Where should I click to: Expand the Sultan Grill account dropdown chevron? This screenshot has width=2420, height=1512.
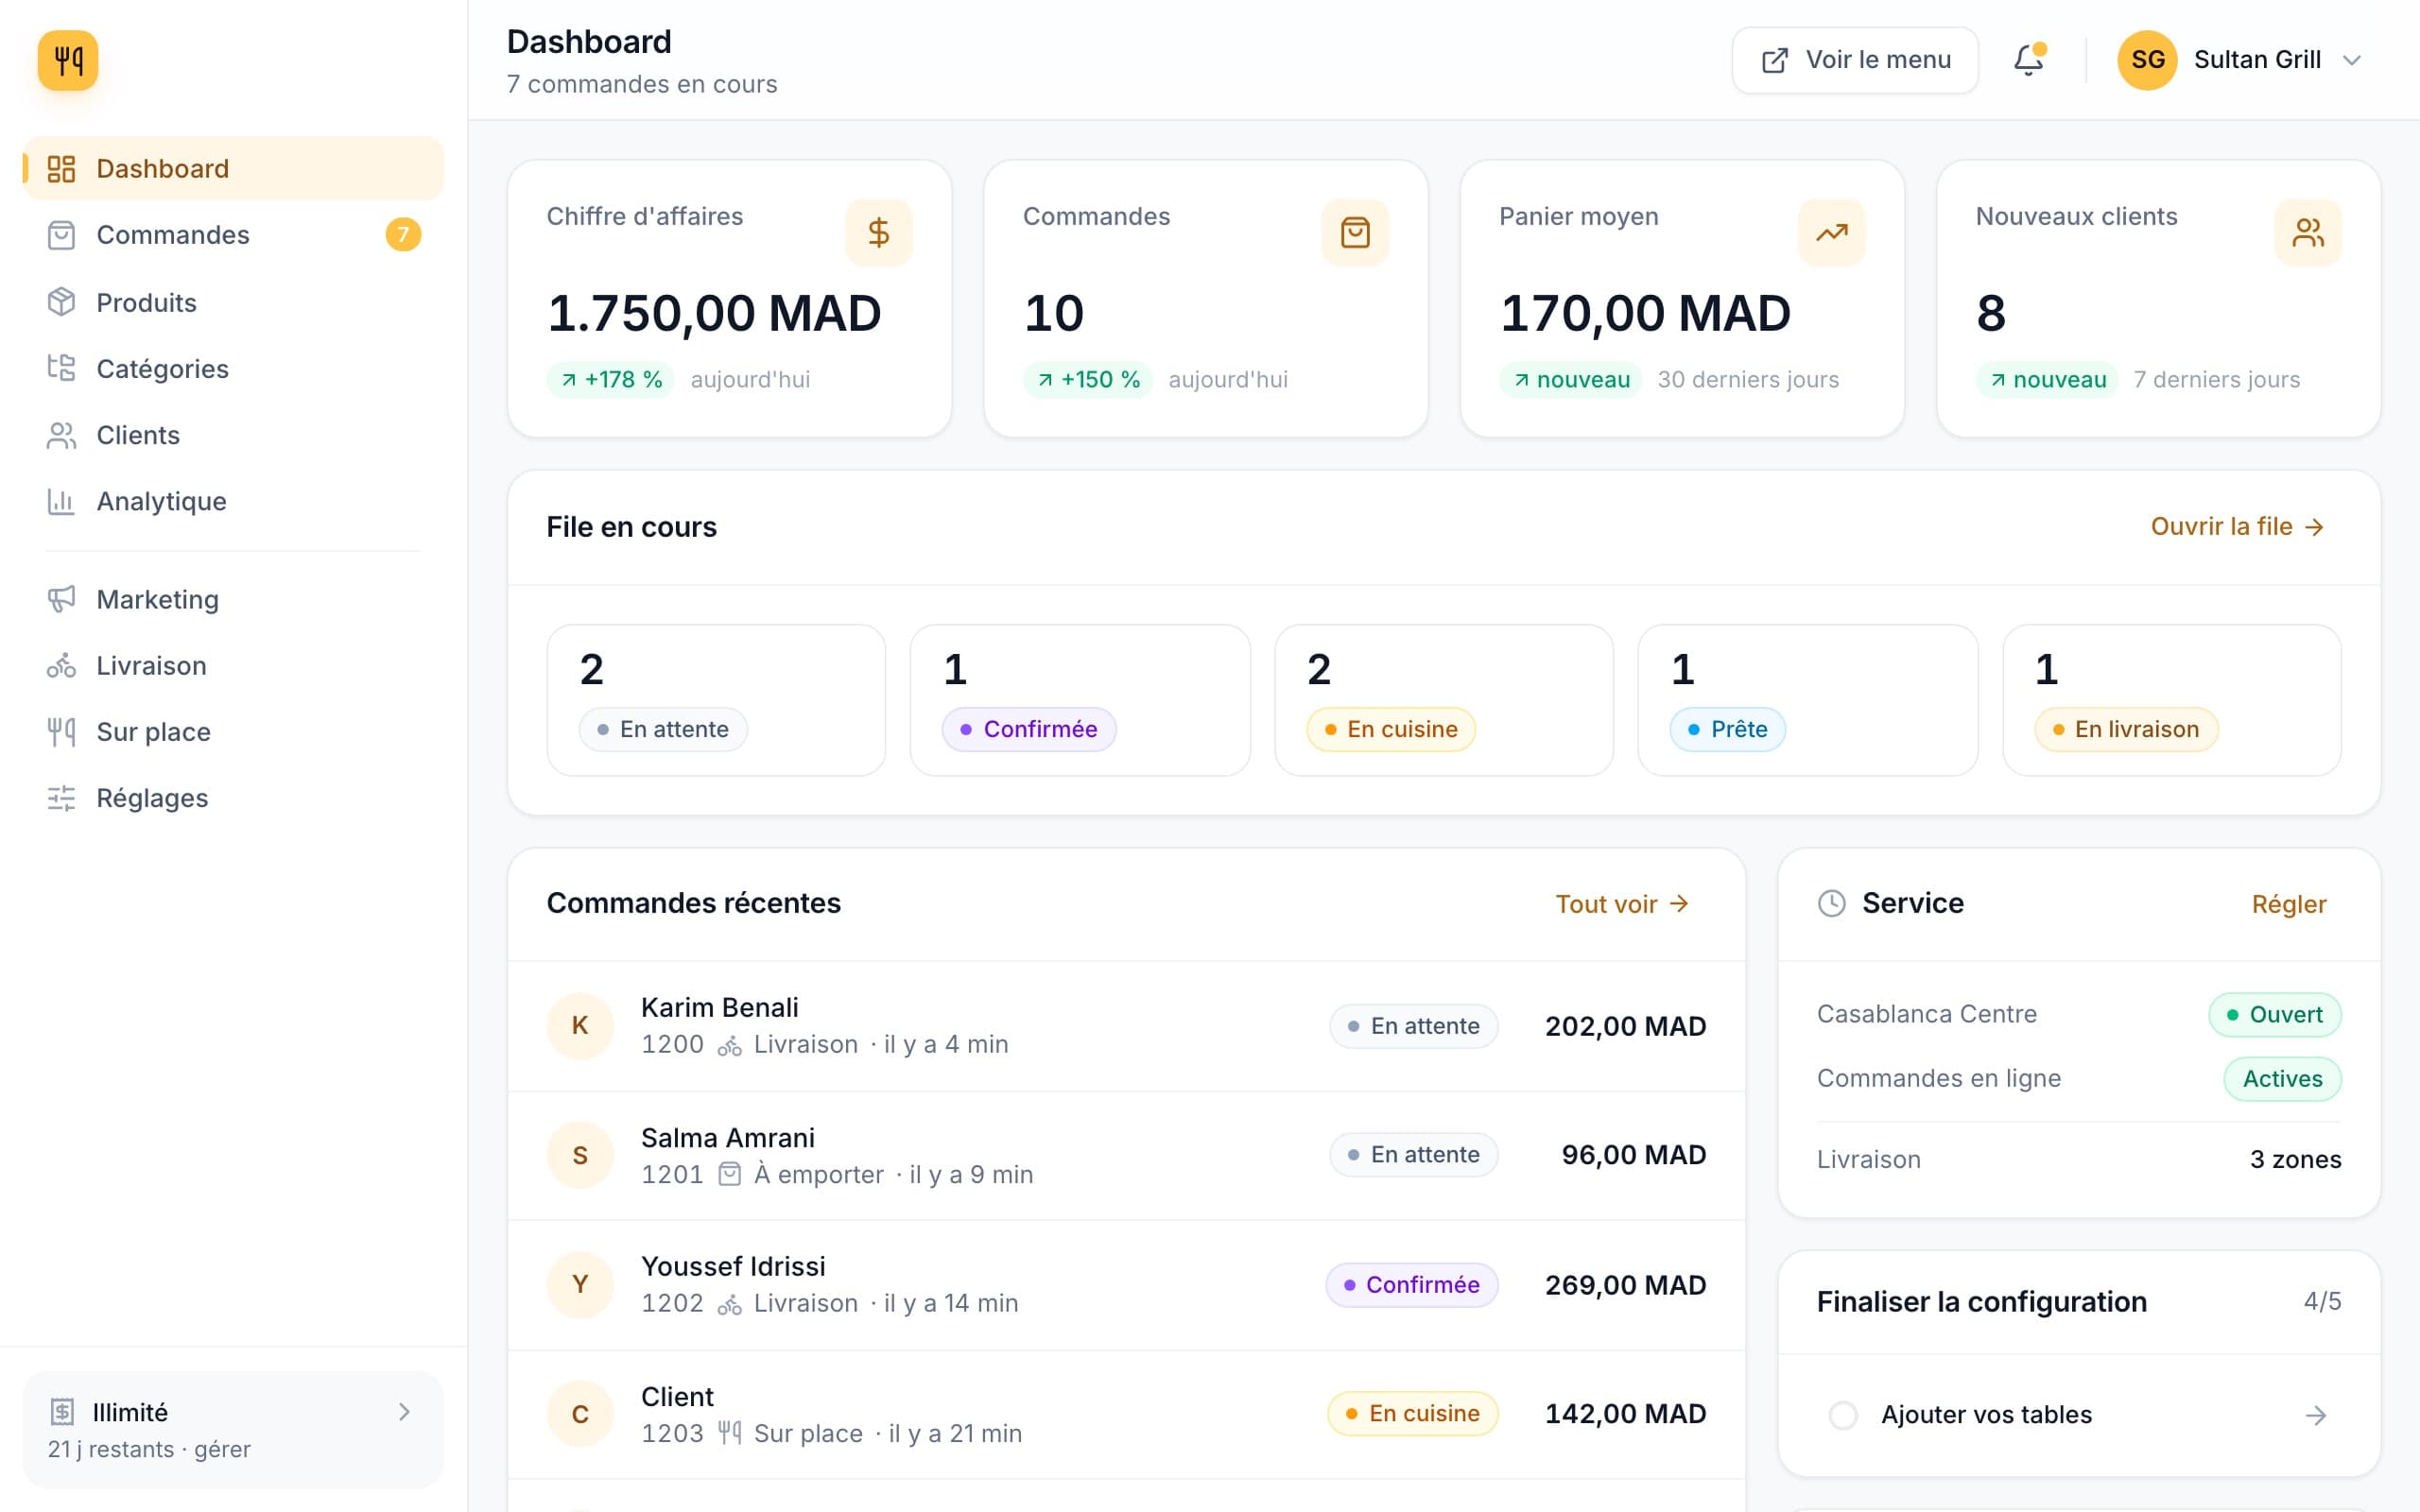(x=2352, y=60)
